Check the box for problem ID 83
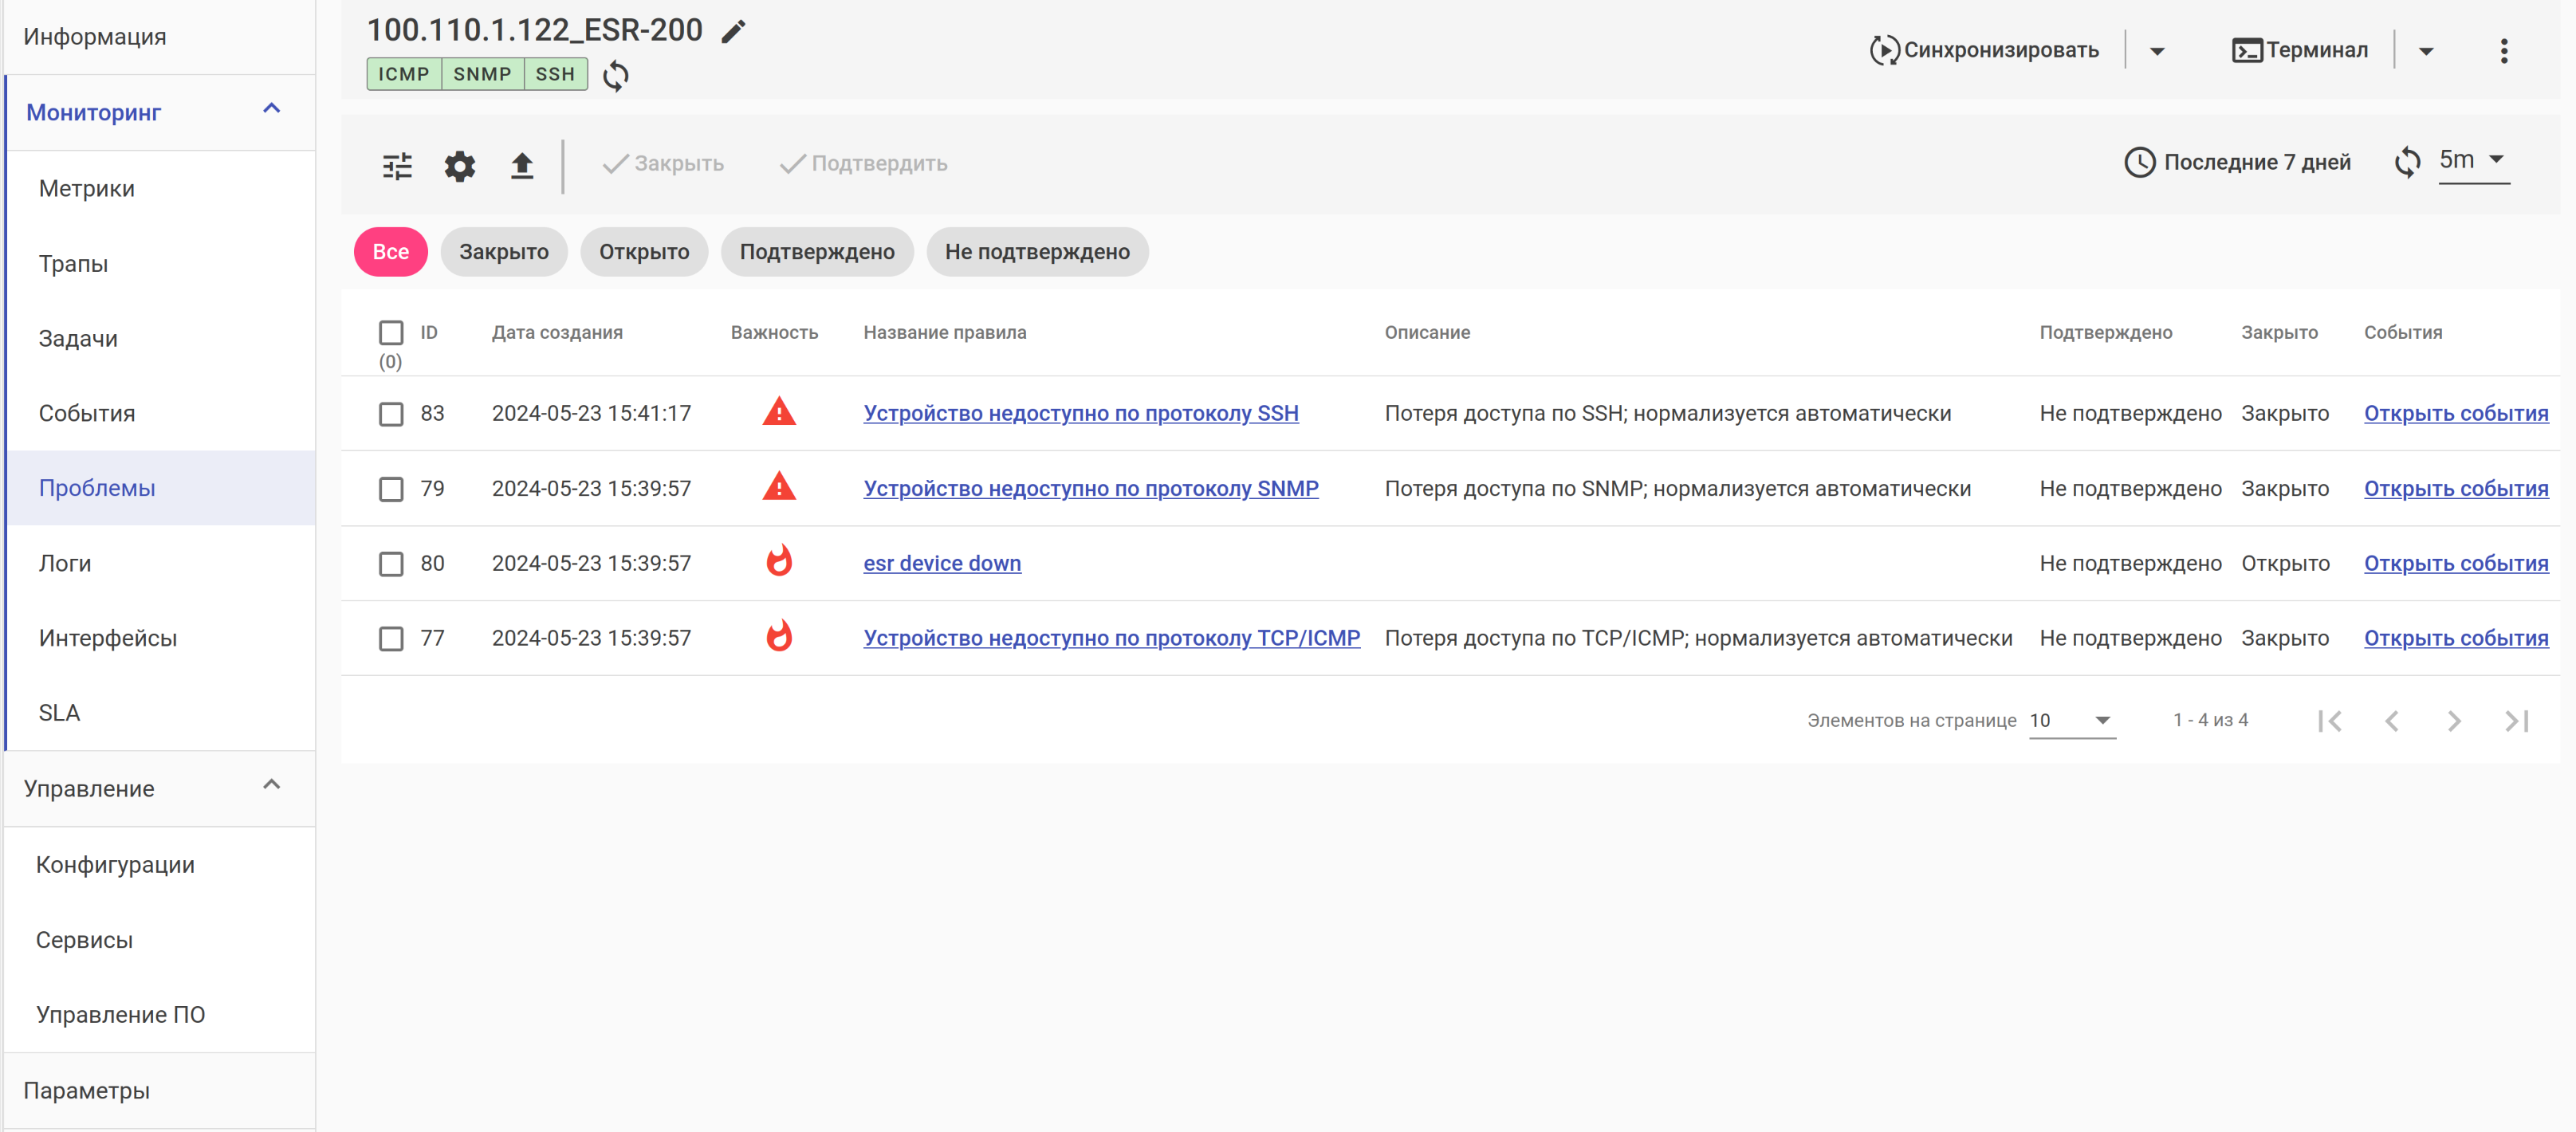This screenshot has width=2576, height=1132. click(391, 414)
